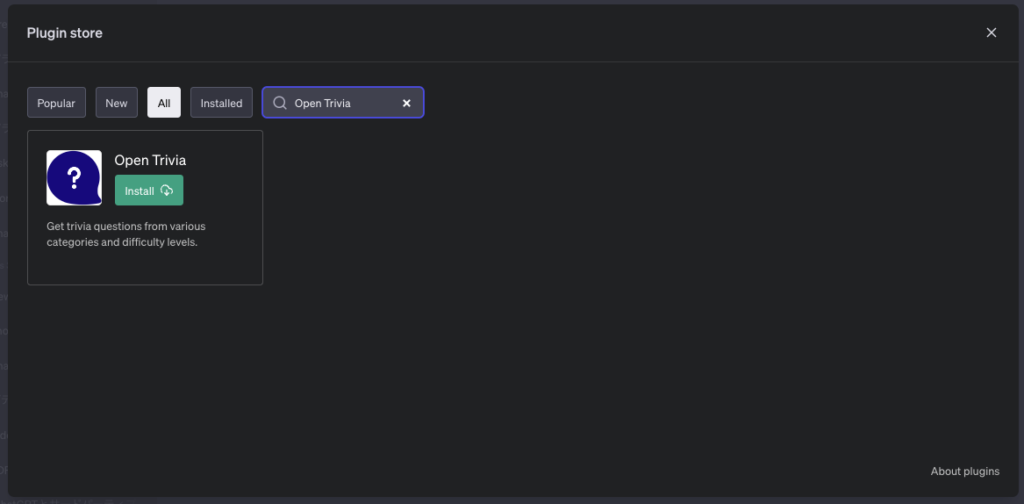Click the magnifying glass search icon
1024x504 pixels.
point(280,103)
